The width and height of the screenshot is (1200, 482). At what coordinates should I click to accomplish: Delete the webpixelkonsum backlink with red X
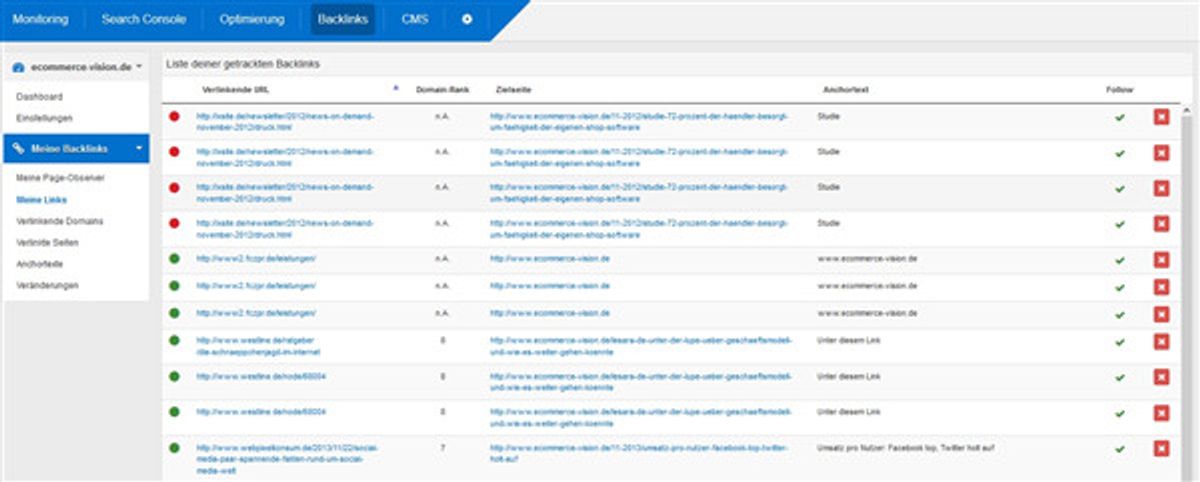(1161, 448)
